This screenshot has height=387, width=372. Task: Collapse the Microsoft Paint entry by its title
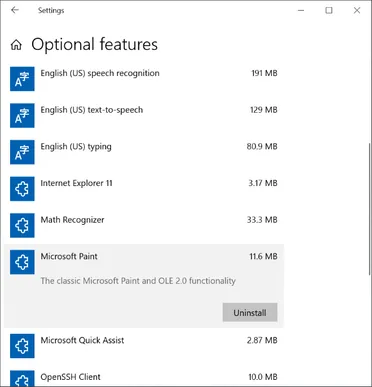pos(69,256)
